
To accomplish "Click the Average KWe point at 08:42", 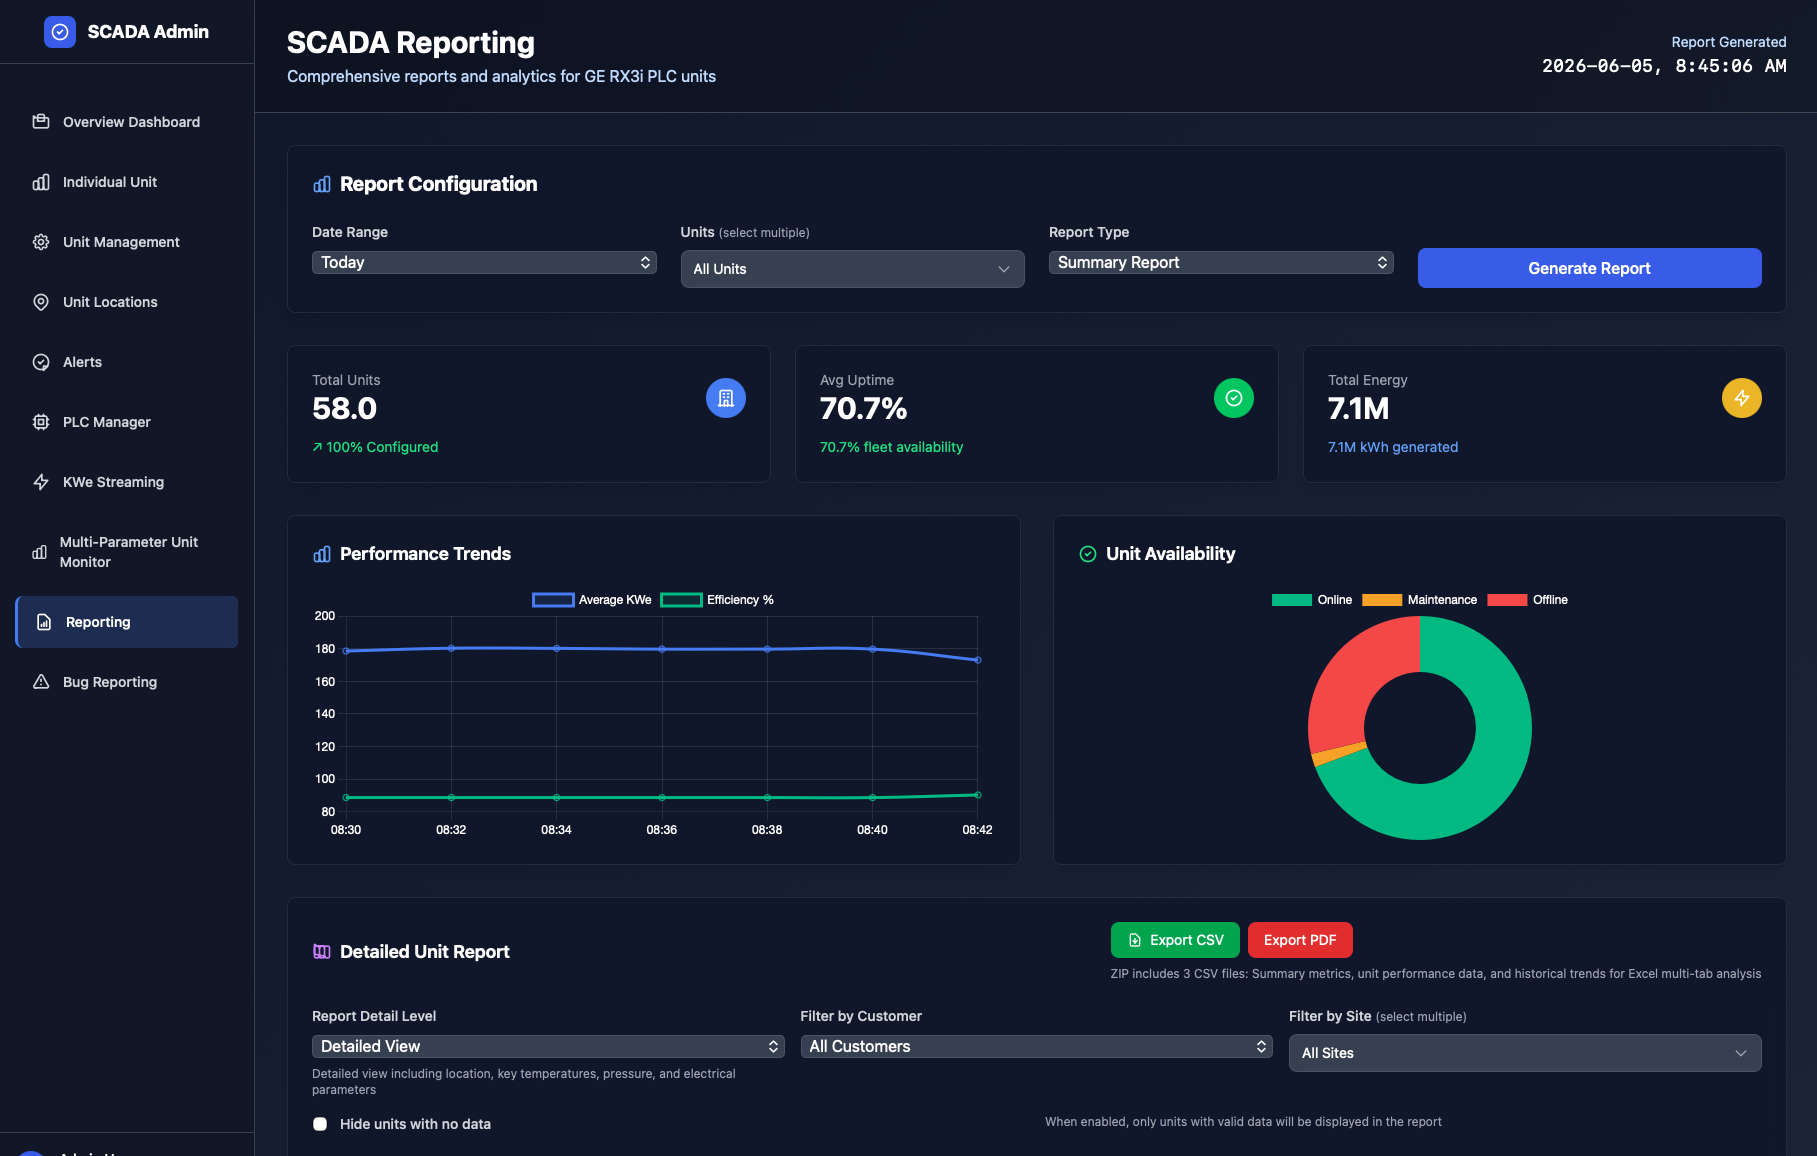I will [x=978, y=660].
